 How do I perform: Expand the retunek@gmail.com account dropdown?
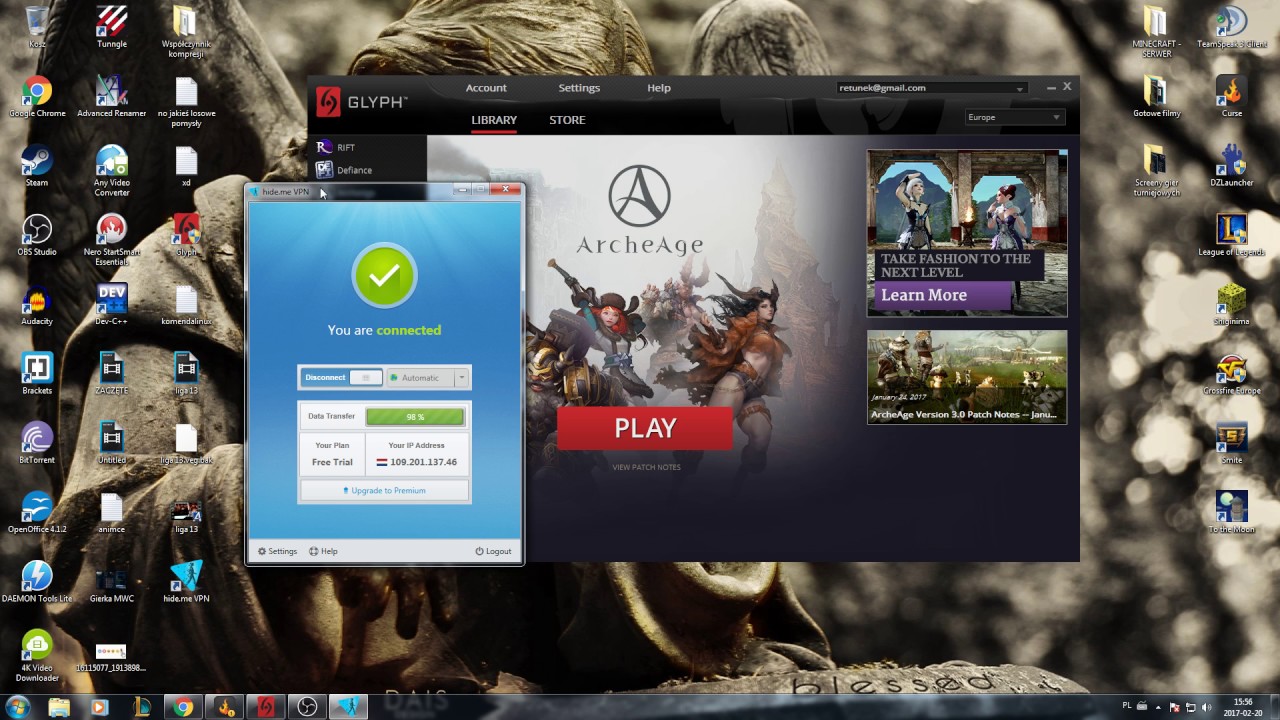[932, 88]
